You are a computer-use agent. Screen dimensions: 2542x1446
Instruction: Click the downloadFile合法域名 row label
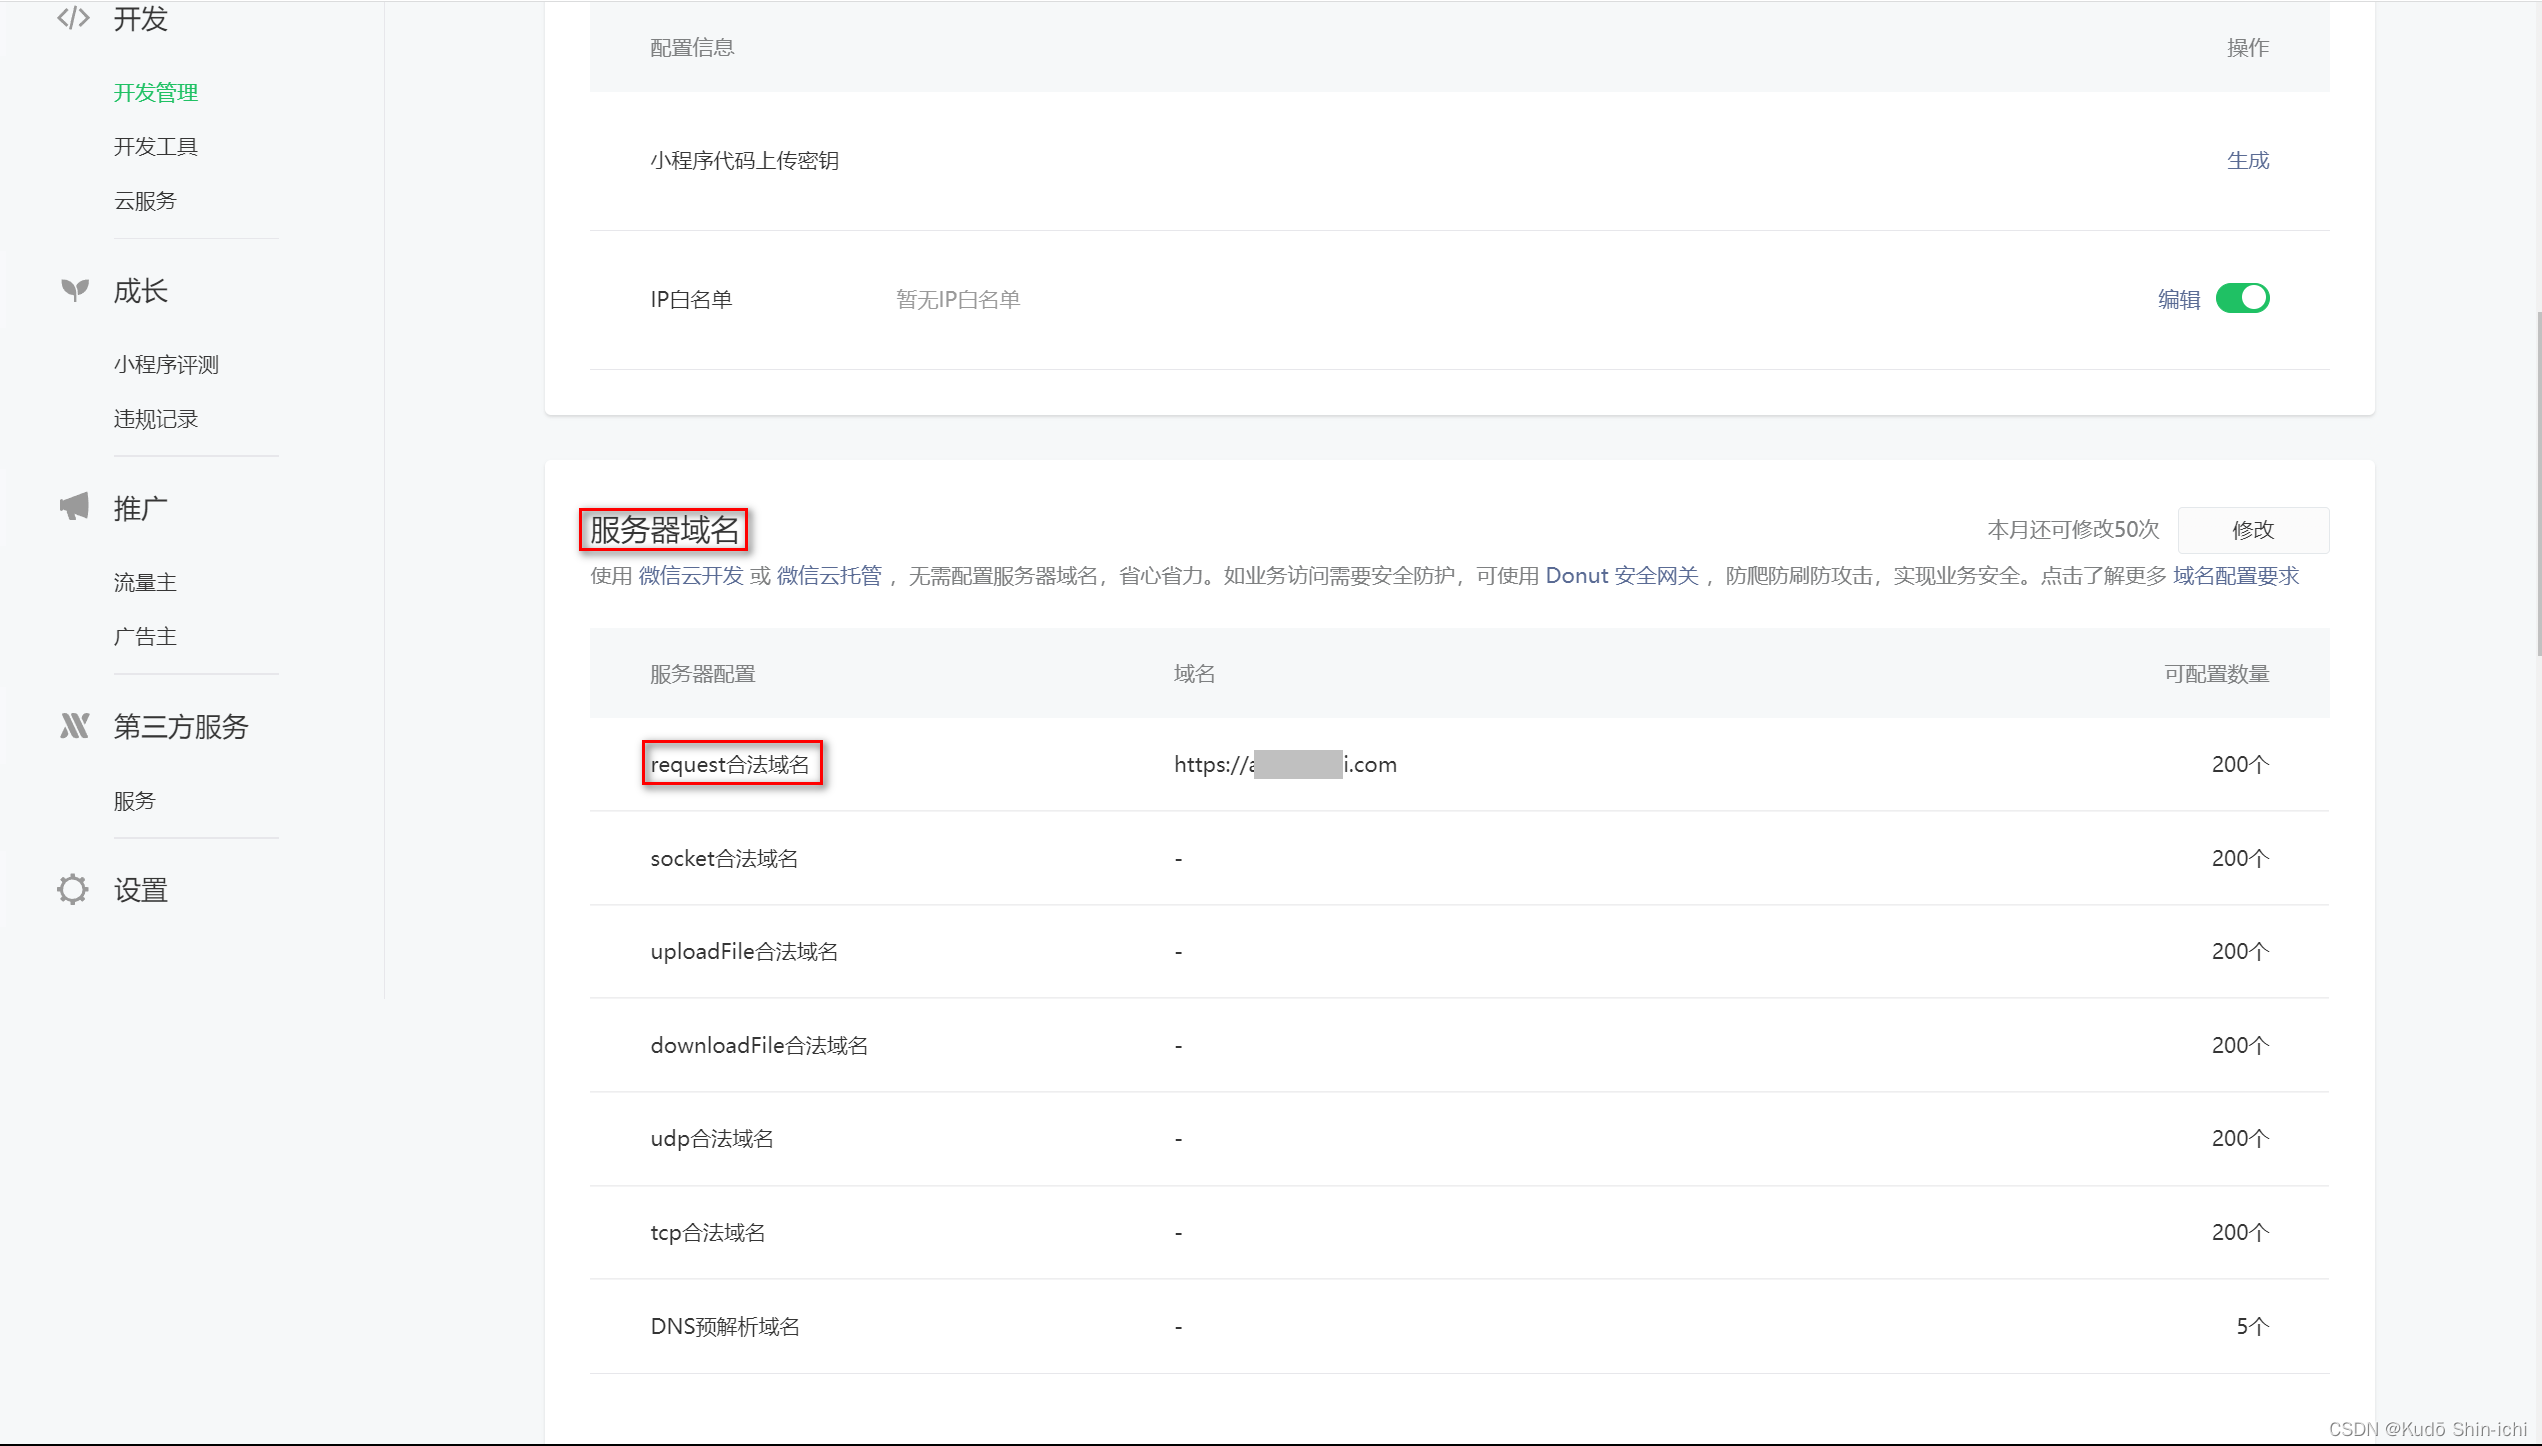[759, 1046]
